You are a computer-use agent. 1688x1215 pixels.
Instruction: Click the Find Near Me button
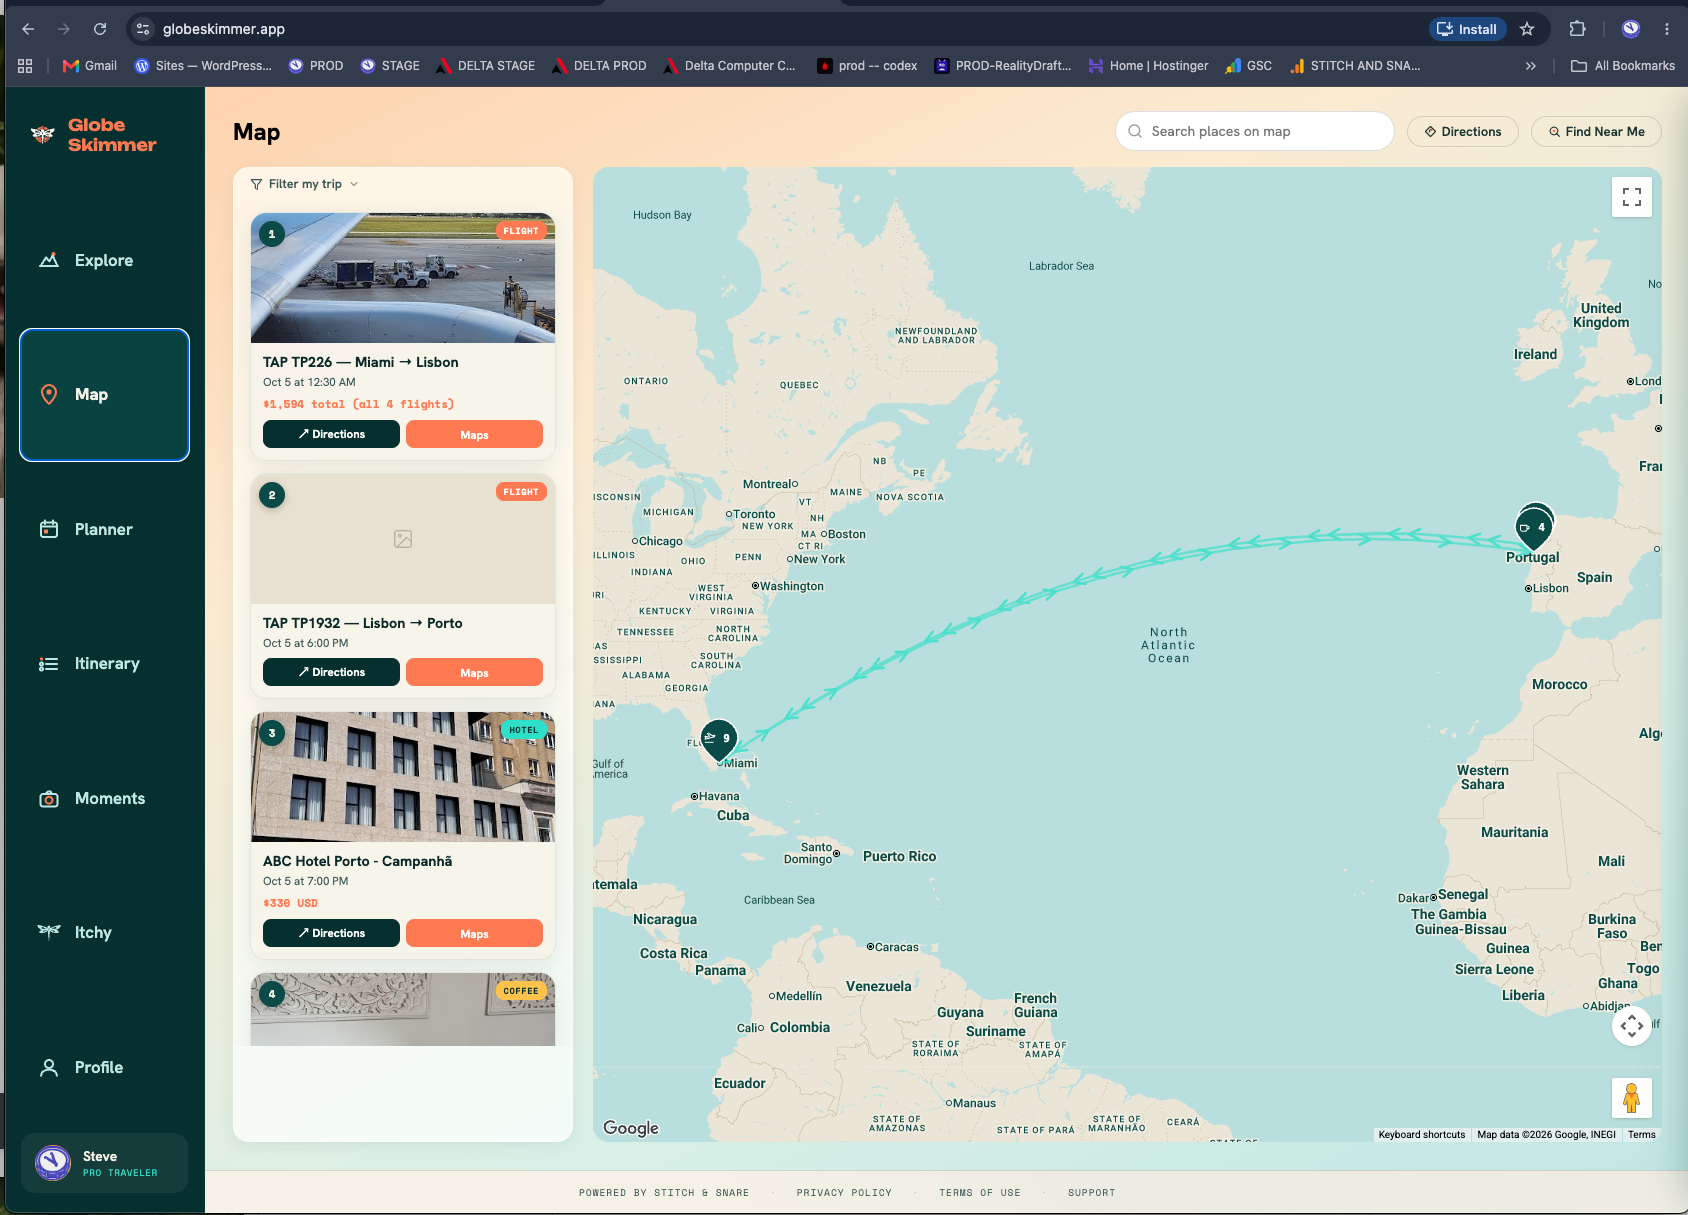(x=1596, y=131)
